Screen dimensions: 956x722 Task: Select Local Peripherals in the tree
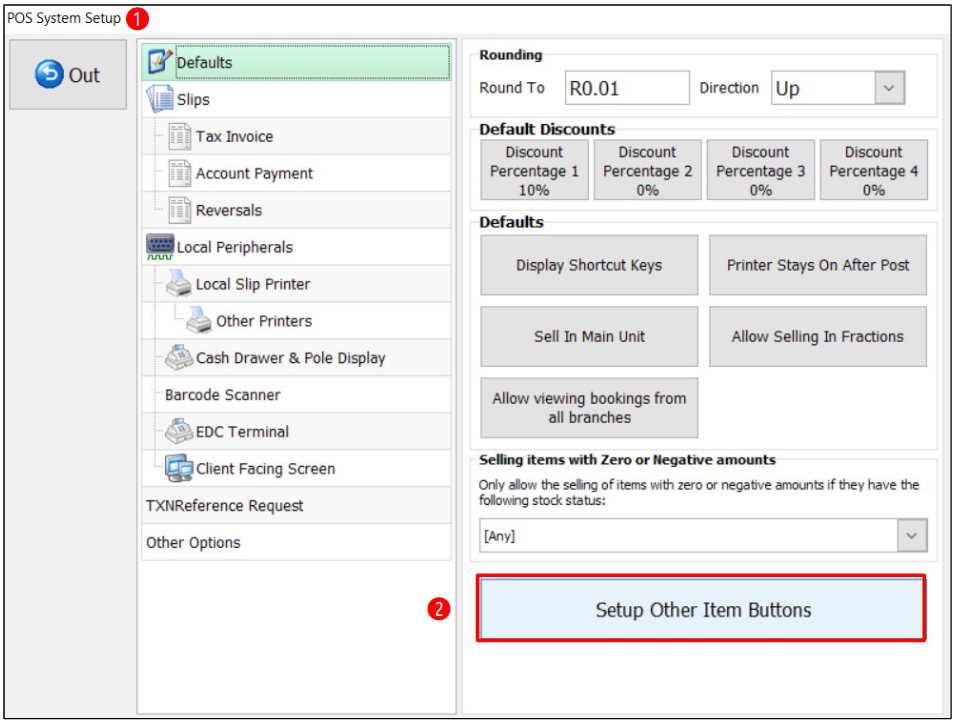[x=296, y=247]
